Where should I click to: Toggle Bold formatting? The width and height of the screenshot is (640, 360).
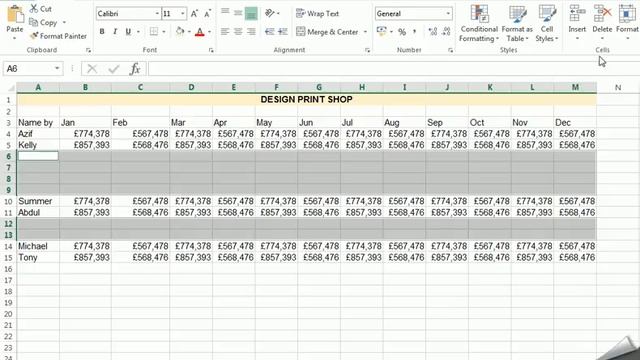pyautogui.click(x=102, y=31)
